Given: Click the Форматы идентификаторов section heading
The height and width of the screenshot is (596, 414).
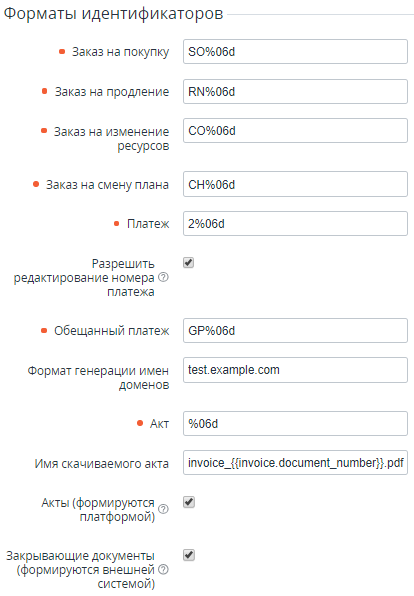Looking at the screenshot, I should (113, 14).
